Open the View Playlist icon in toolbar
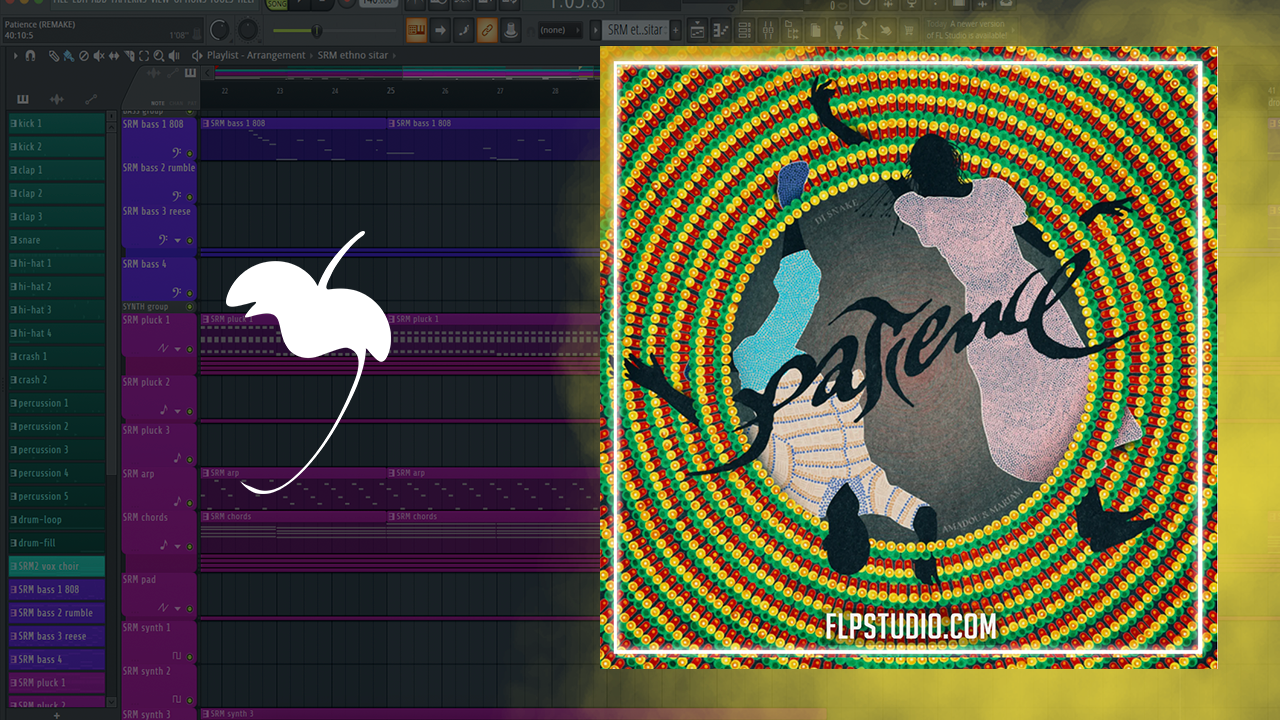 697,30
